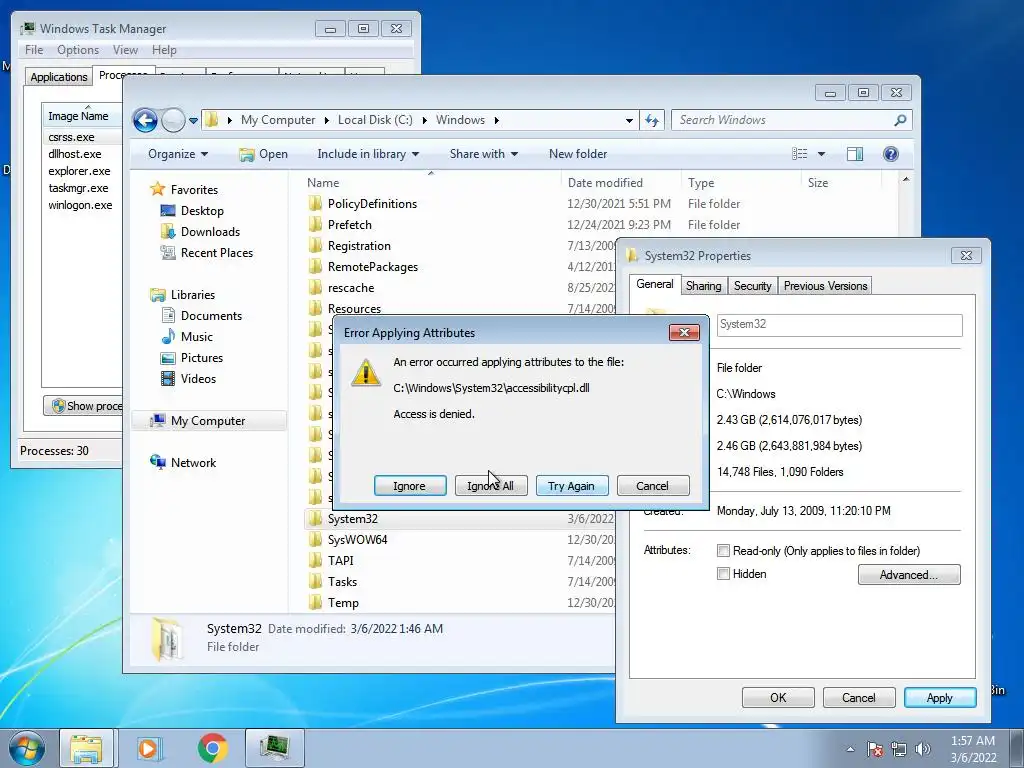Select My Computer in the navigation pane

[208, 421]
